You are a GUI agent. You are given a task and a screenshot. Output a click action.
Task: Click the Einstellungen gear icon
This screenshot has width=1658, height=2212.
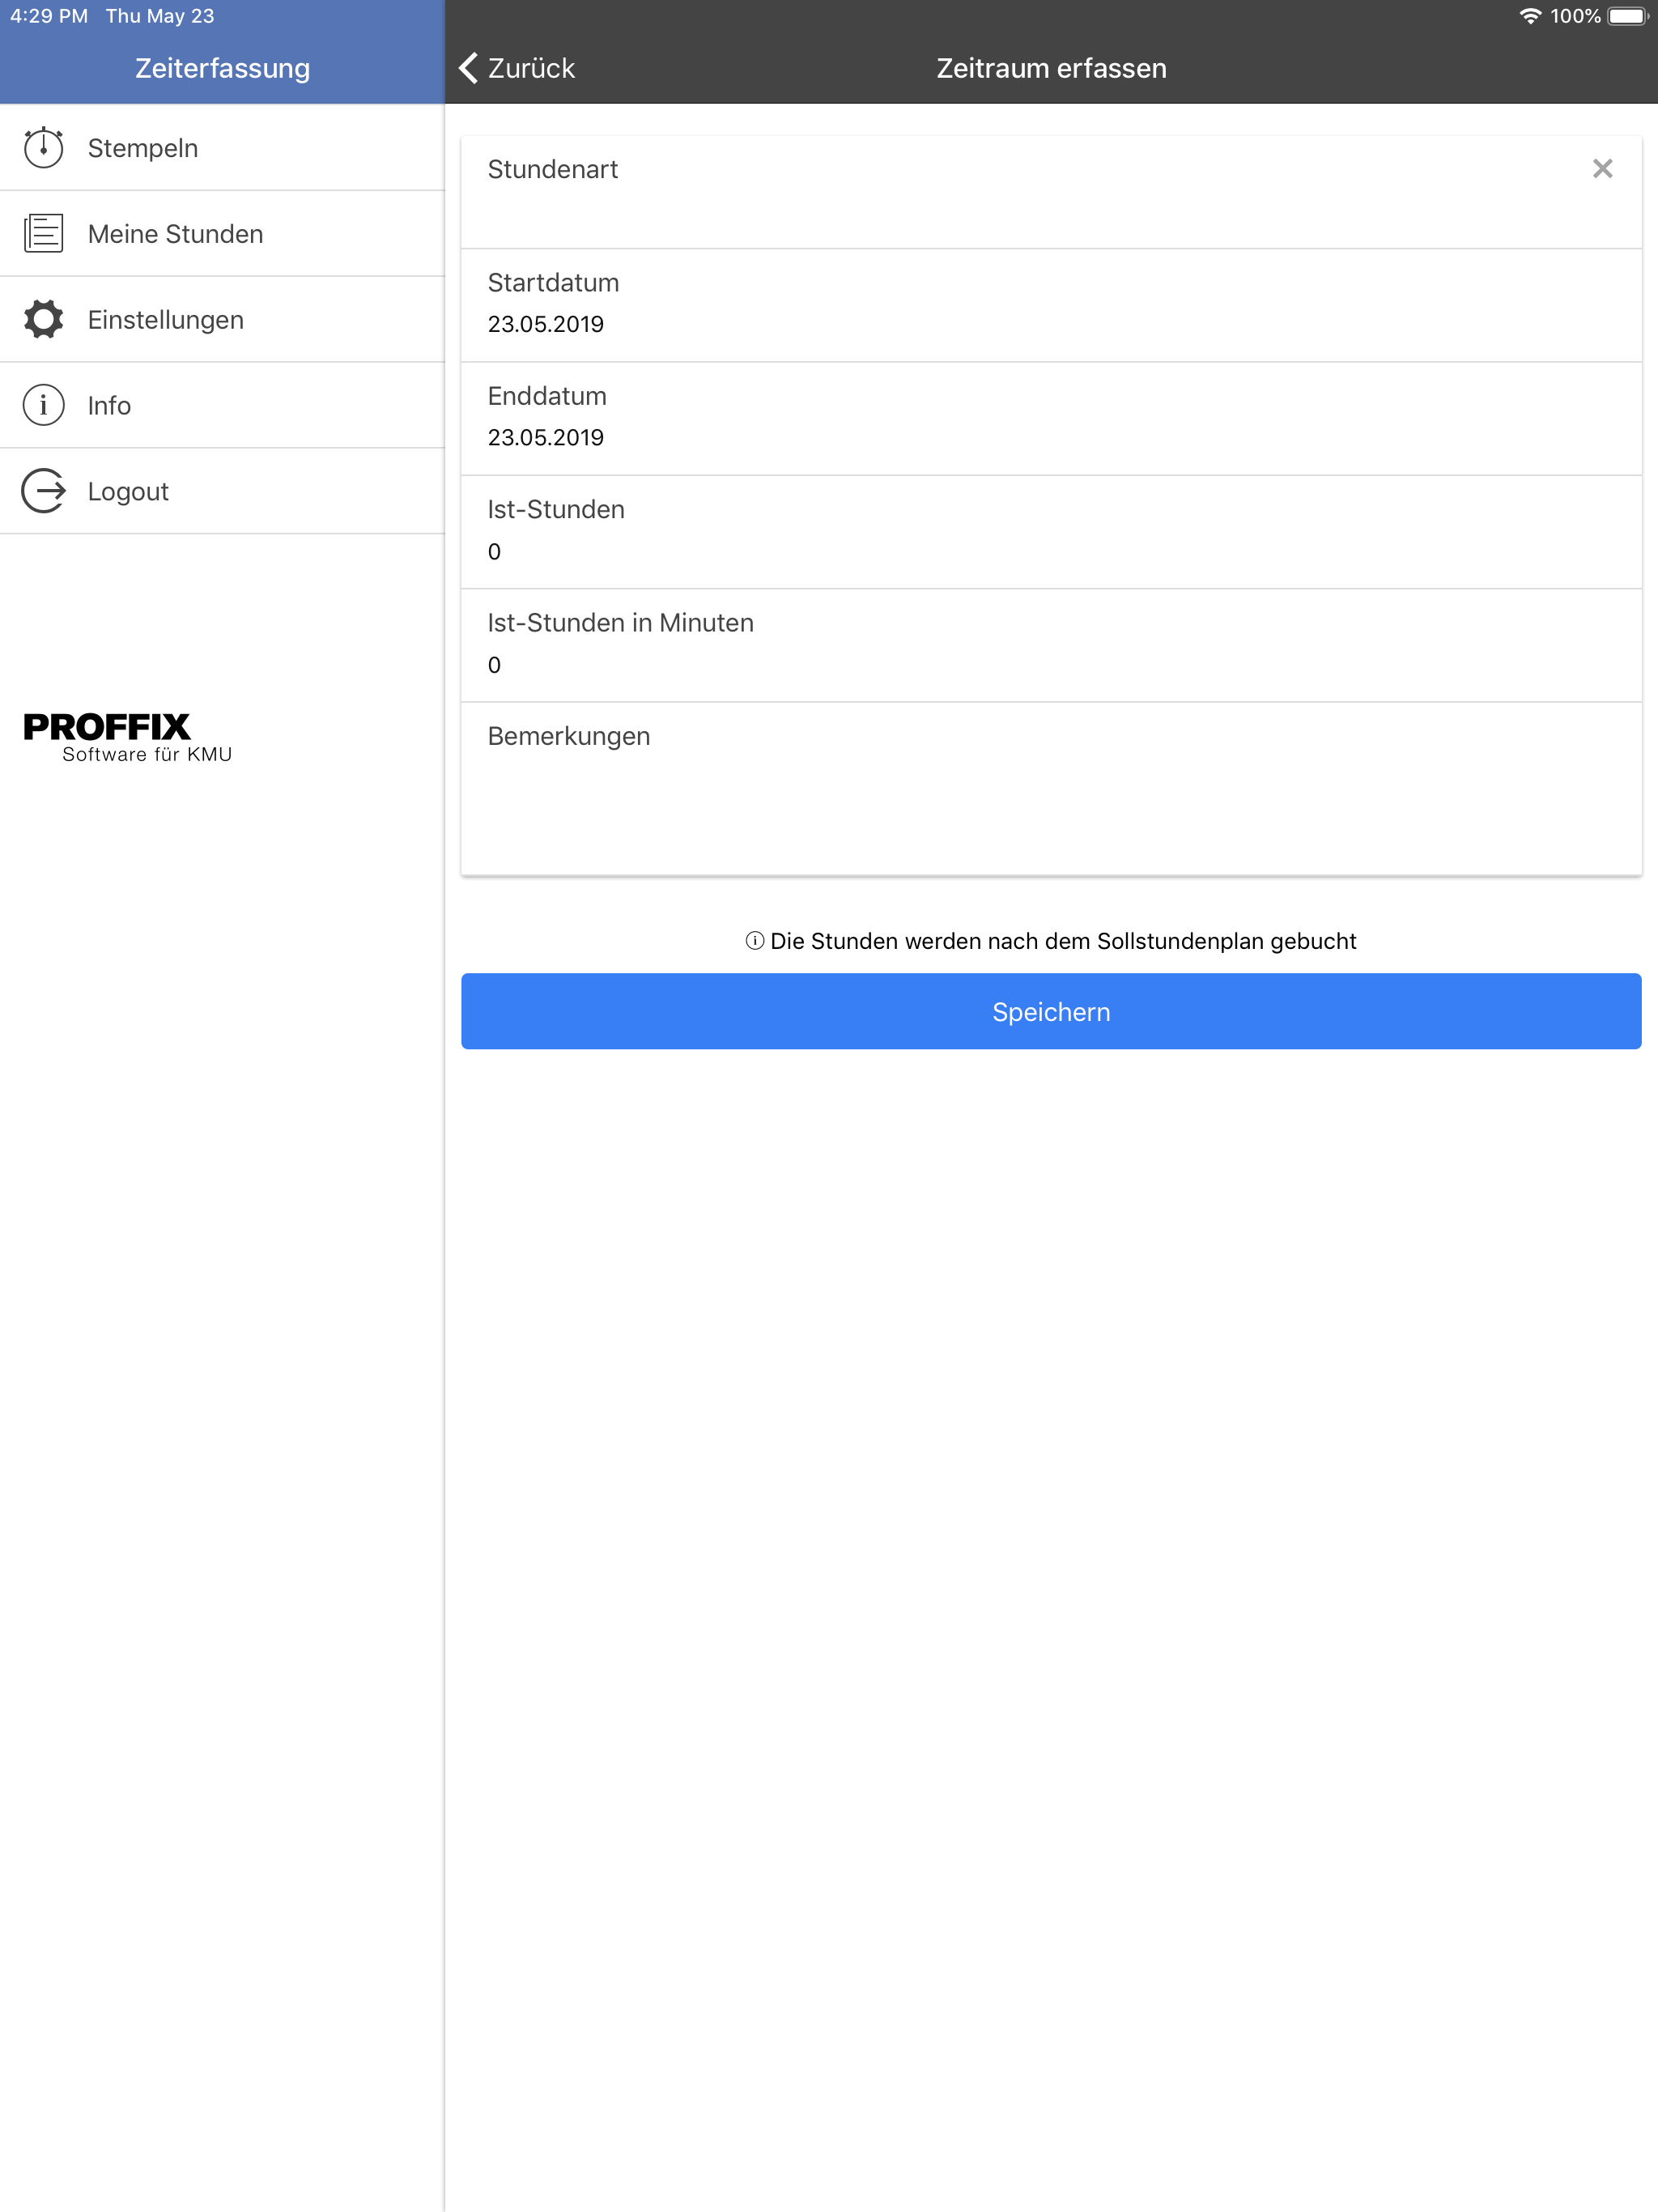44,318
